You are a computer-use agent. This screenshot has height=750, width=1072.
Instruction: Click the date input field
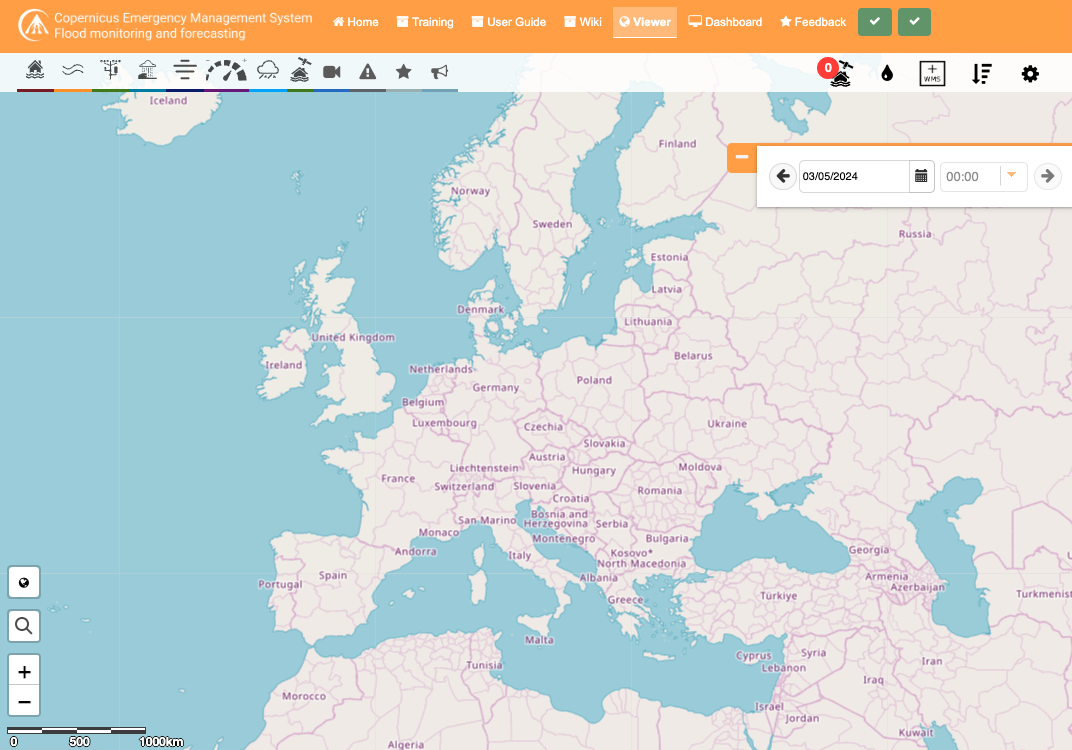853,176
